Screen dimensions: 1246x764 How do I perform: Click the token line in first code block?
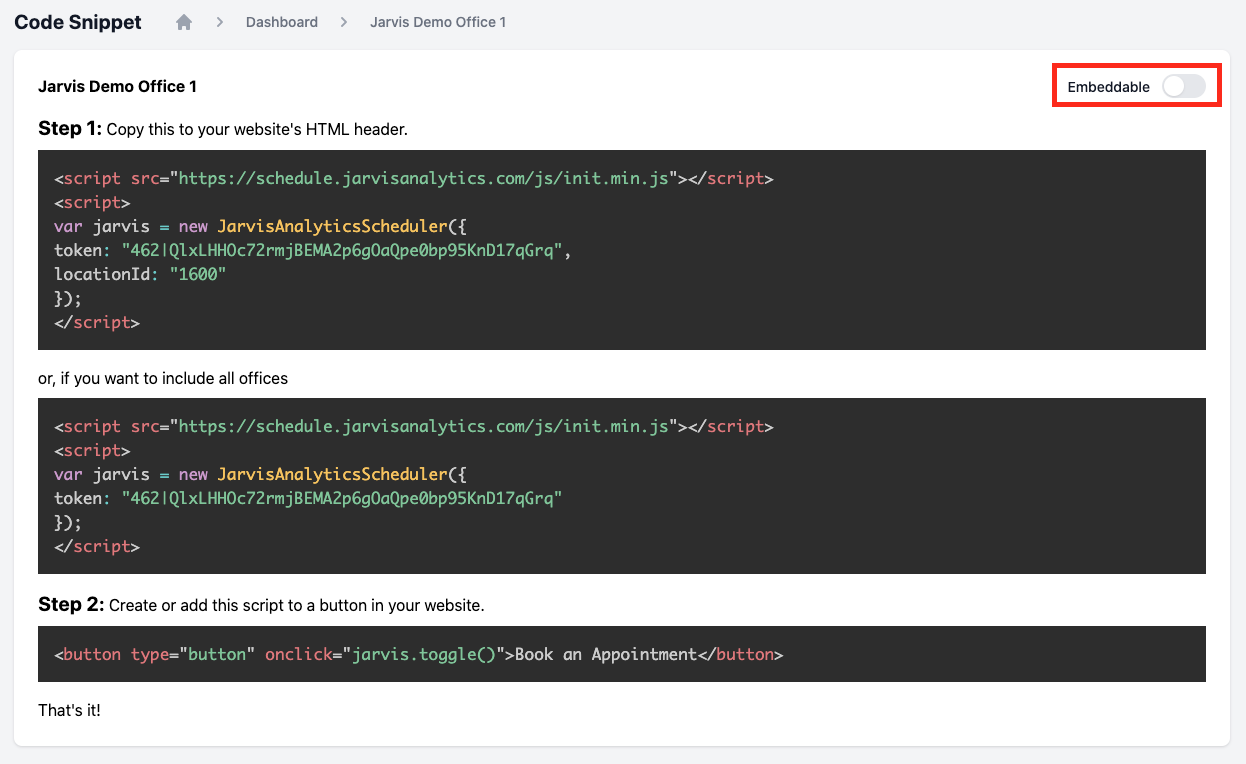tap(312, 250)
